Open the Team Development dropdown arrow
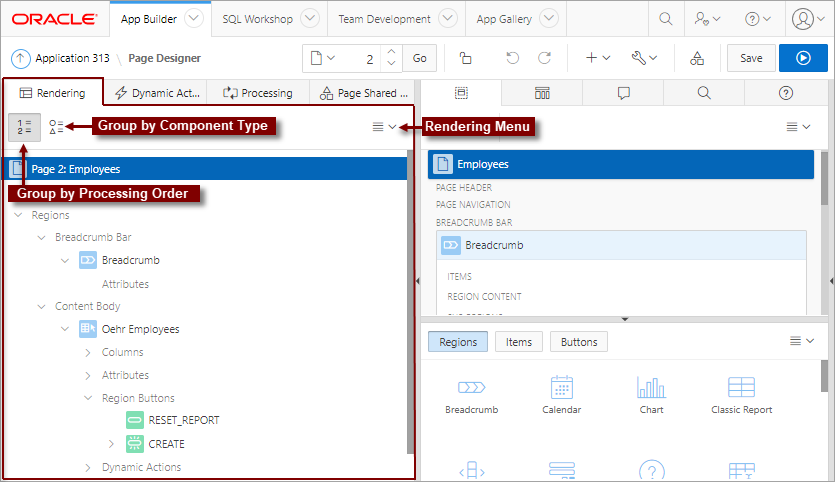 click(448, 19)
